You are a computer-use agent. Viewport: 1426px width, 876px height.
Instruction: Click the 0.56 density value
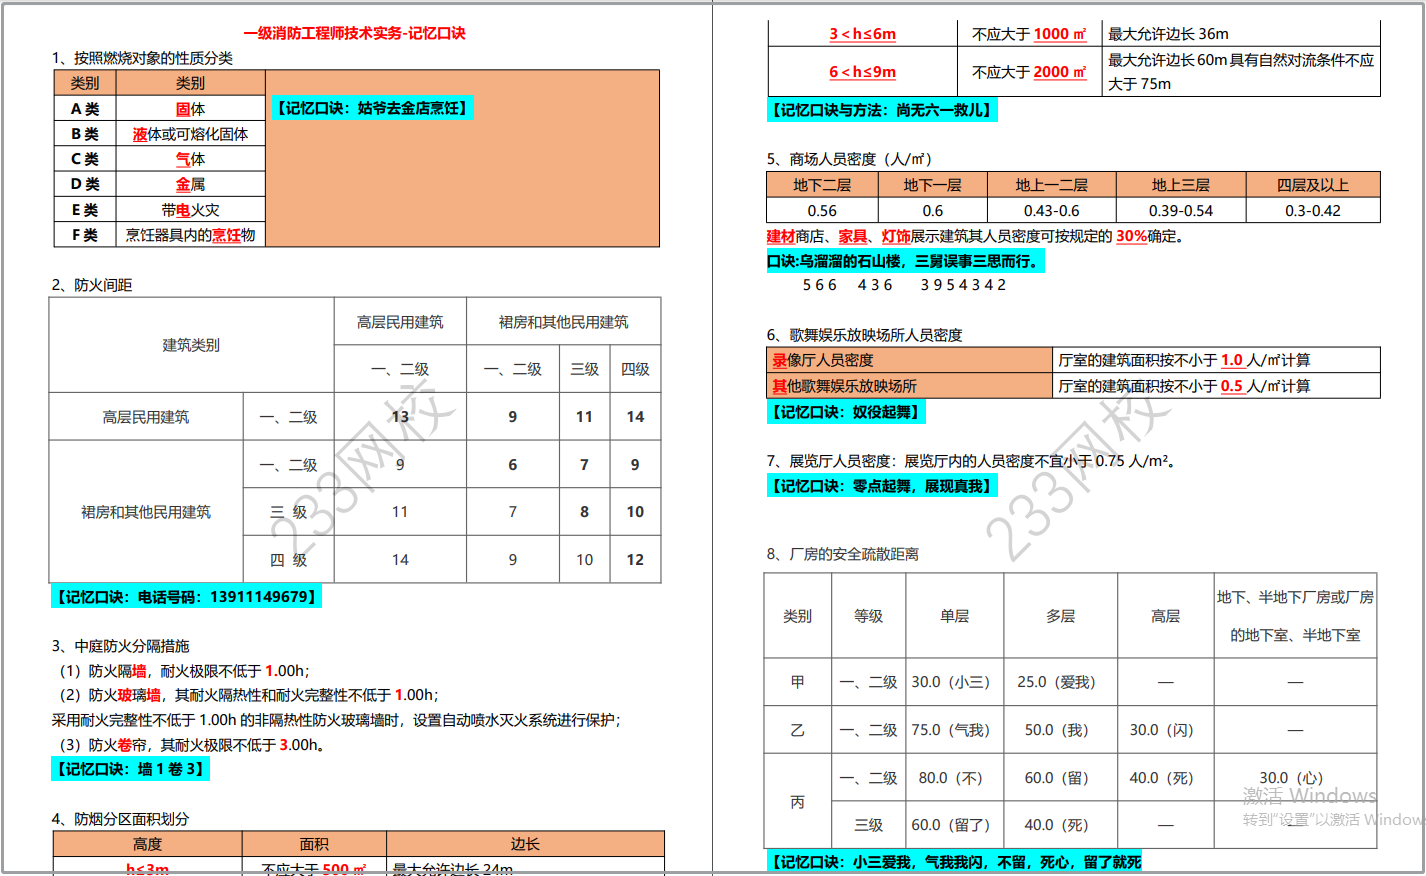822,210
